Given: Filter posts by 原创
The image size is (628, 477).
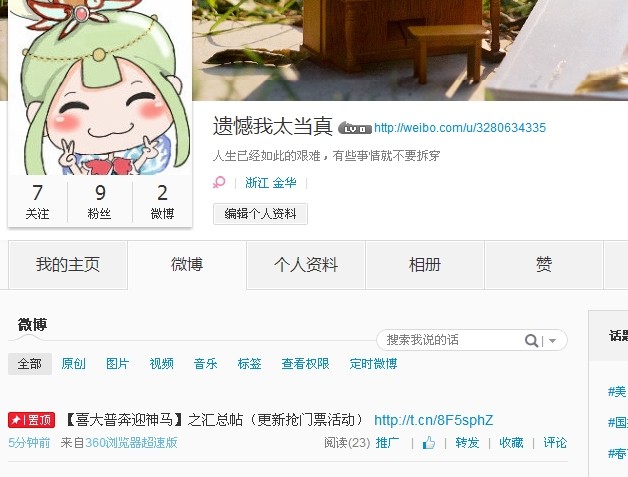Looking at the screenshot, I should [74, 364].
